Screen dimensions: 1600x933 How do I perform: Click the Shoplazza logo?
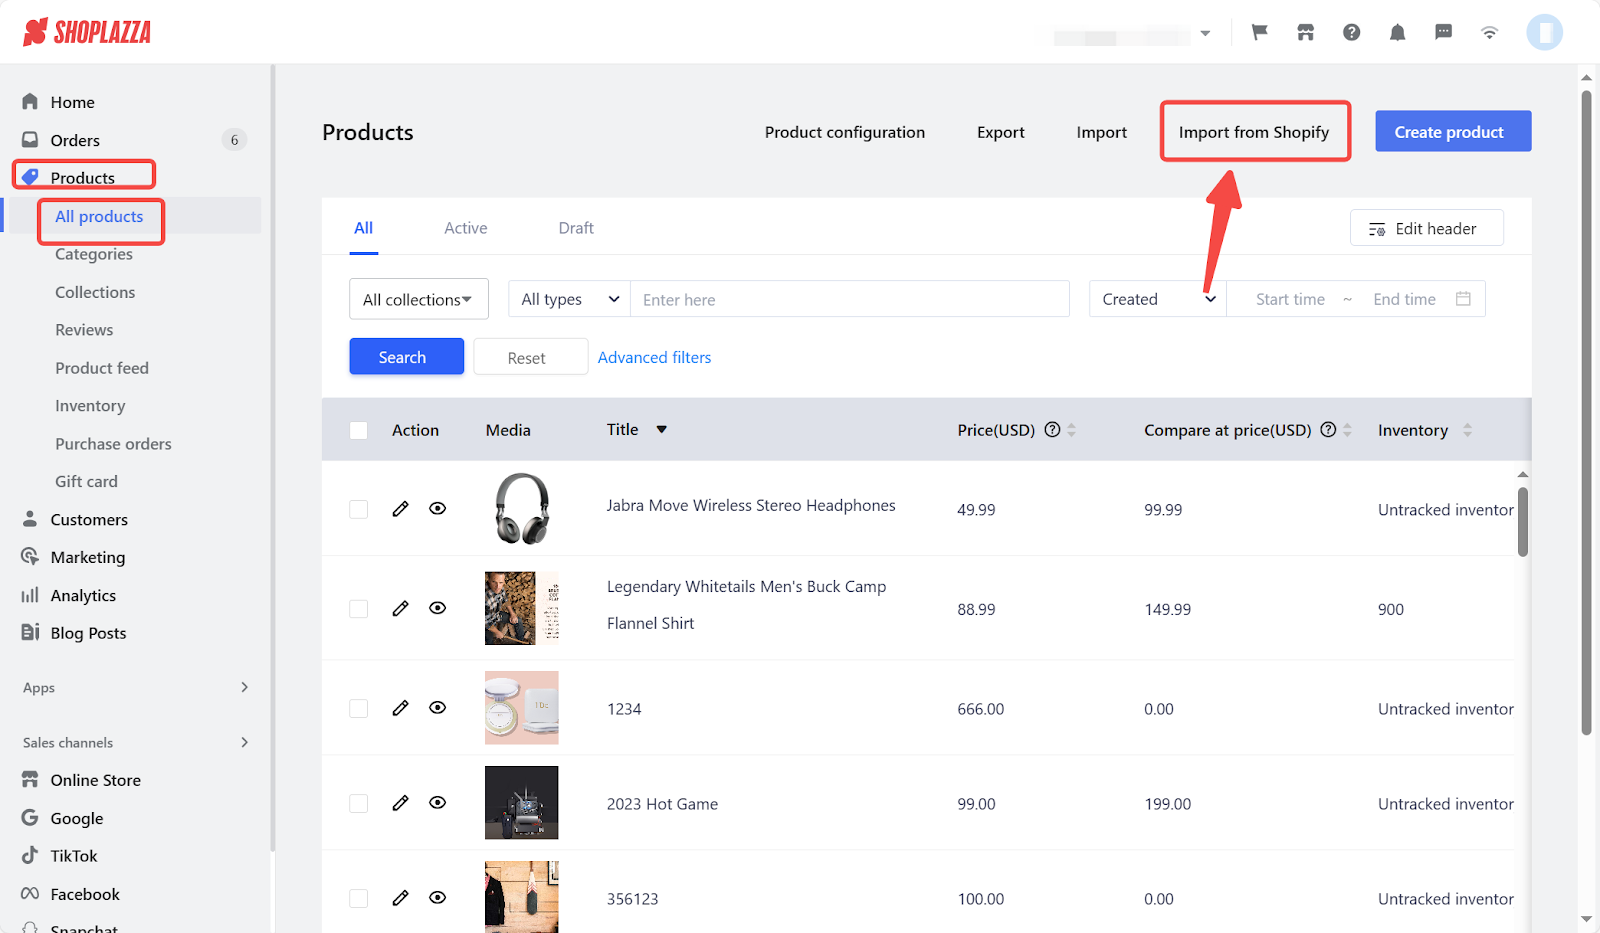(87, 32)
